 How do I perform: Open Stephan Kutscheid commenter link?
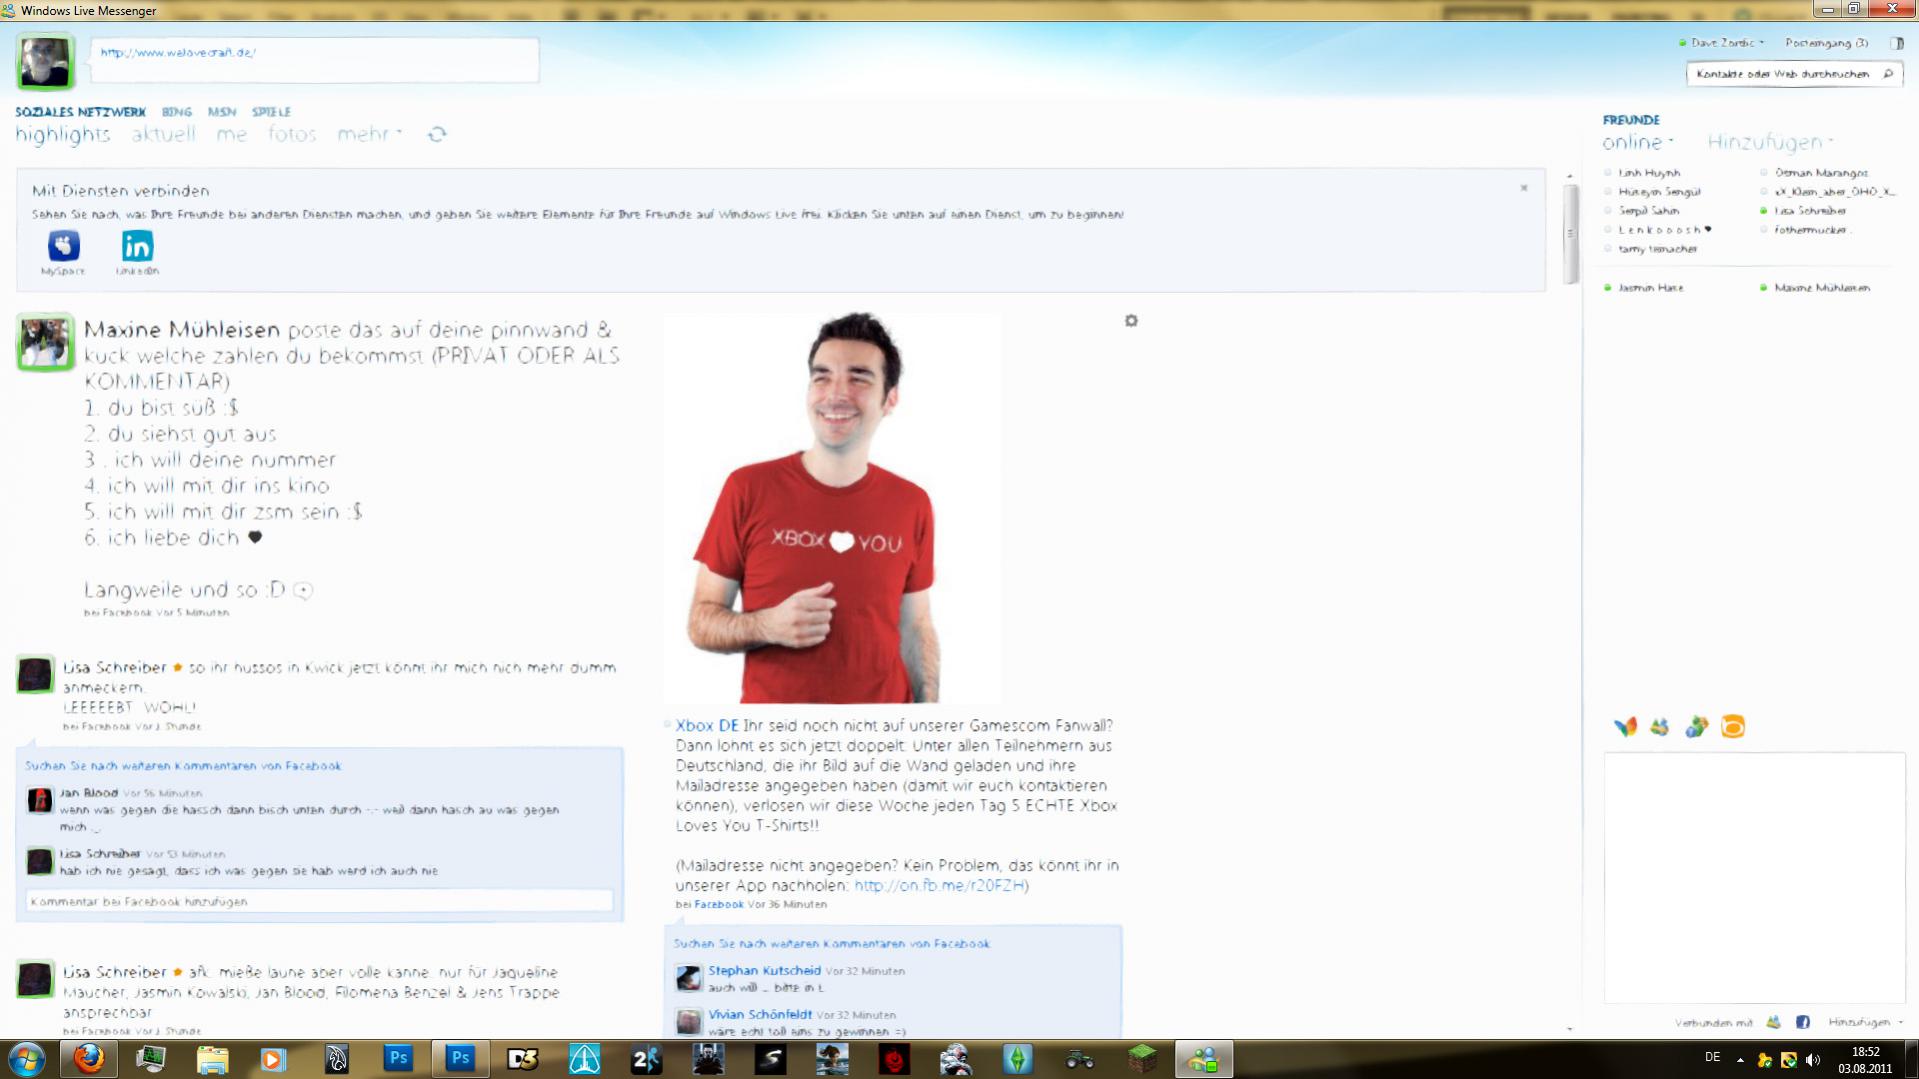click(764, 971)
